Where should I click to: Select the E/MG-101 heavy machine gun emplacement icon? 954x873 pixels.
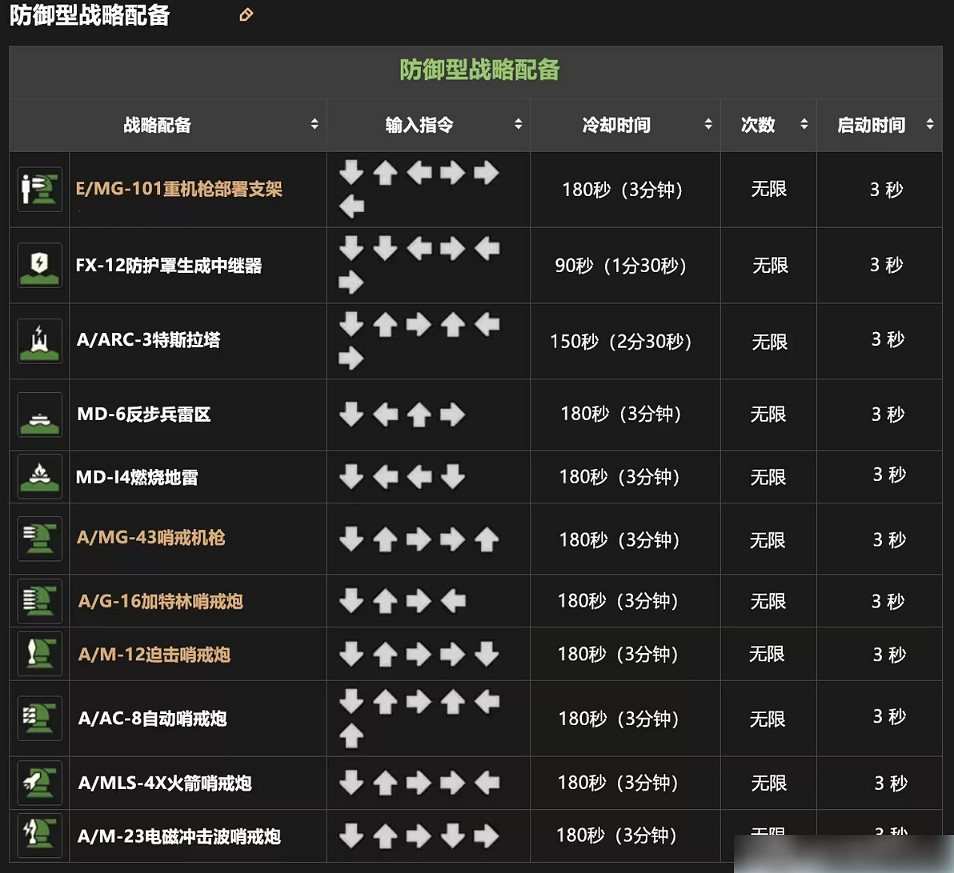[x=38, y=188]
